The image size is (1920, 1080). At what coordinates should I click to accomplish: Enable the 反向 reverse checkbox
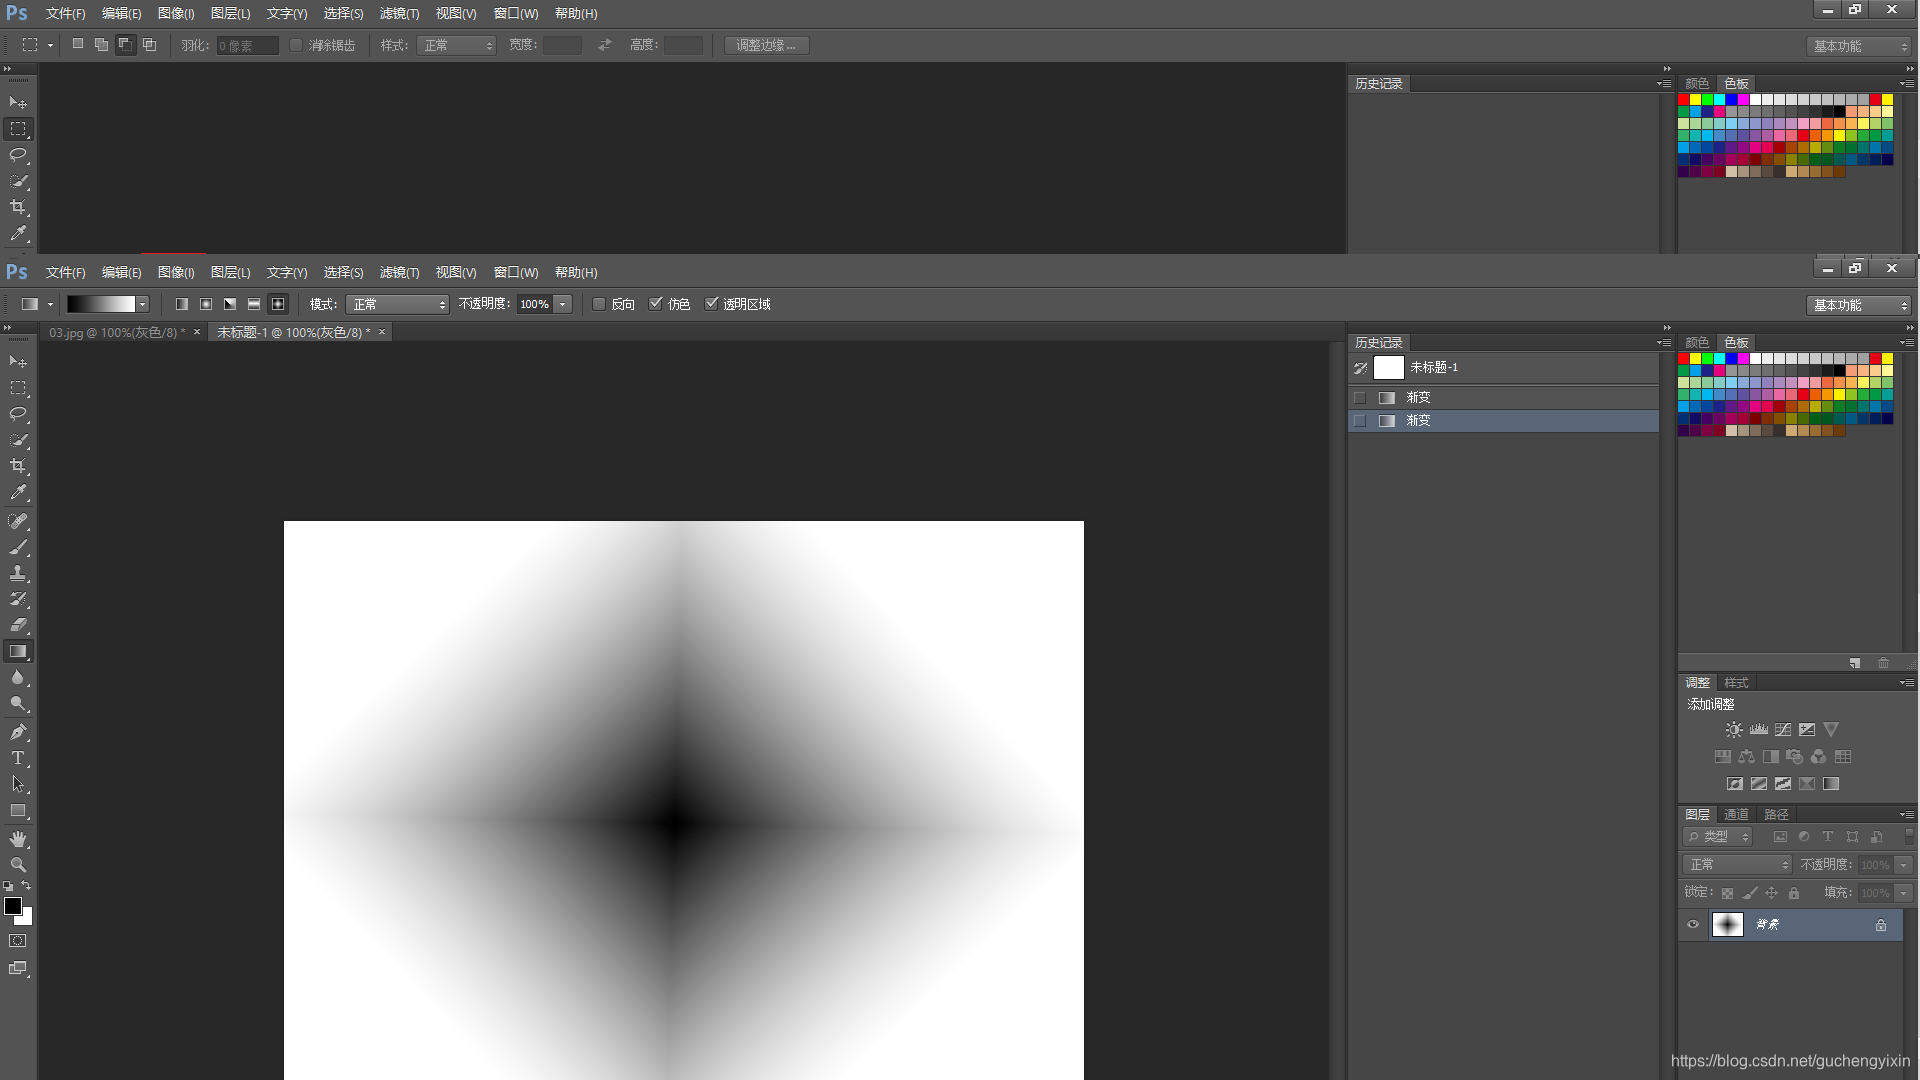599,304
